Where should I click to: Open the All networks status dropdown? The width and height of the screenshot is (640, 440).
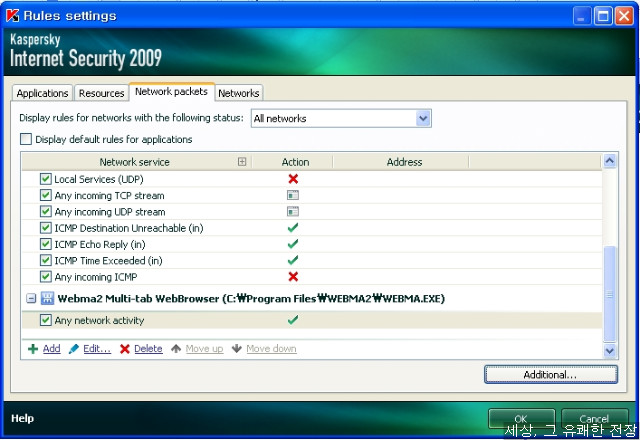click(x=341, y=118)
